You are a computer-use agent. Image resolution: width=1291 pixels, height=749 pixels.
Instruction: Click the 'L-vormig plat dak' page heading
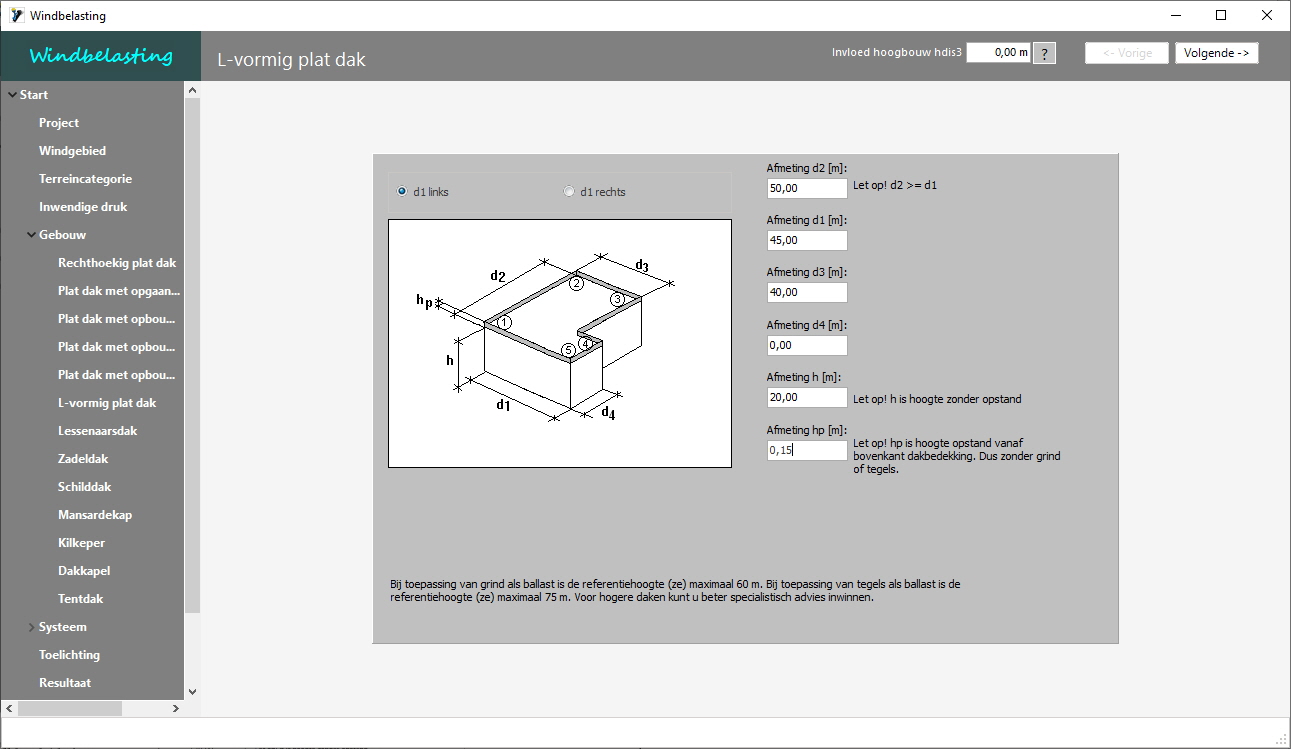(x=291, y=60)
